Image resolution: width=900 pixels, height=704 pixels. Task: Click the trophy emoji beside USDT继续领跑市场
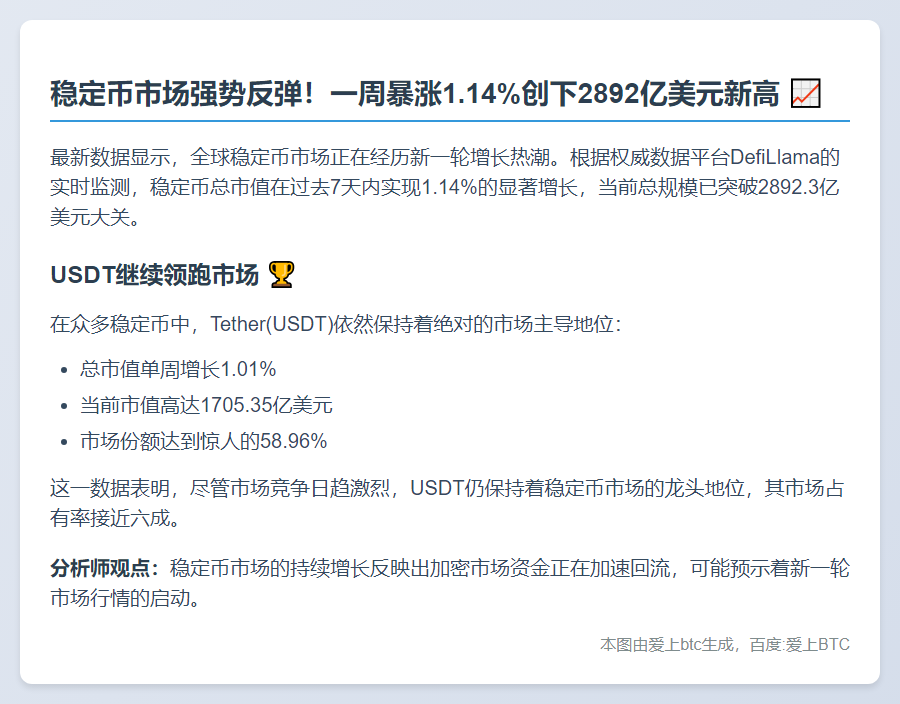pyautogui.click(x=282, y=275)
